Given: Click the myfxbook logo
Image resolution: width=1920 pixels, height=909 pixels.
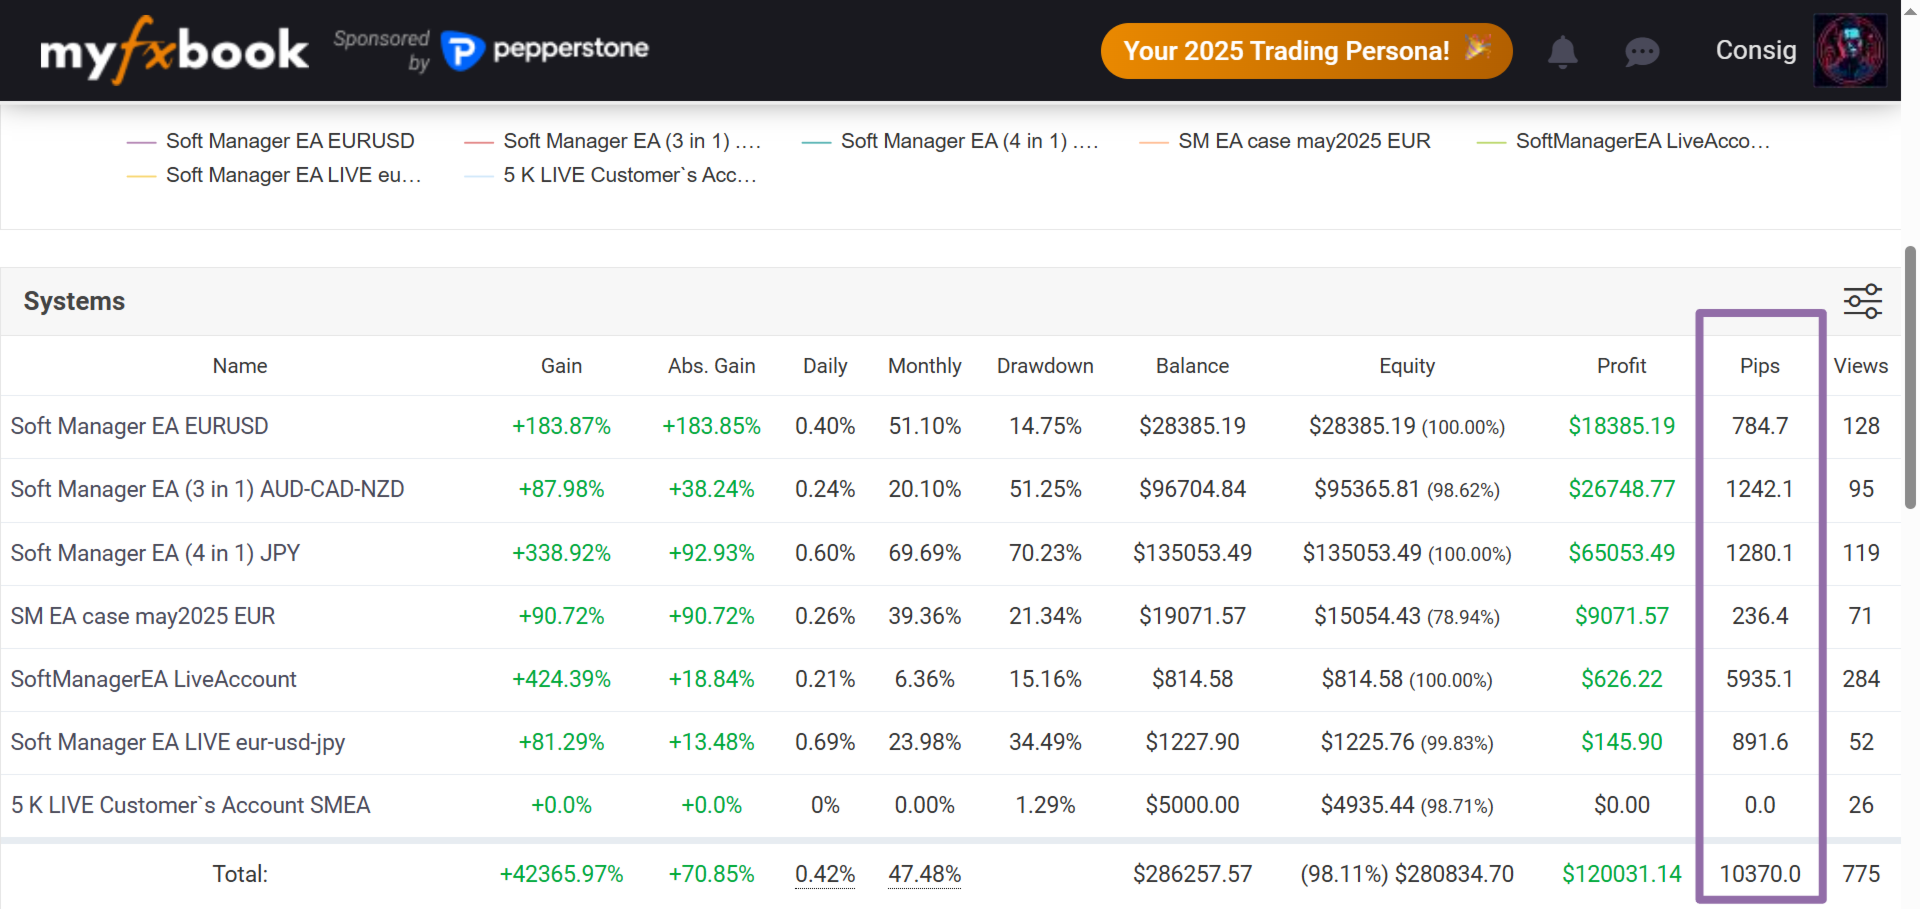Looking at the screenshot, I should (174, 50).
